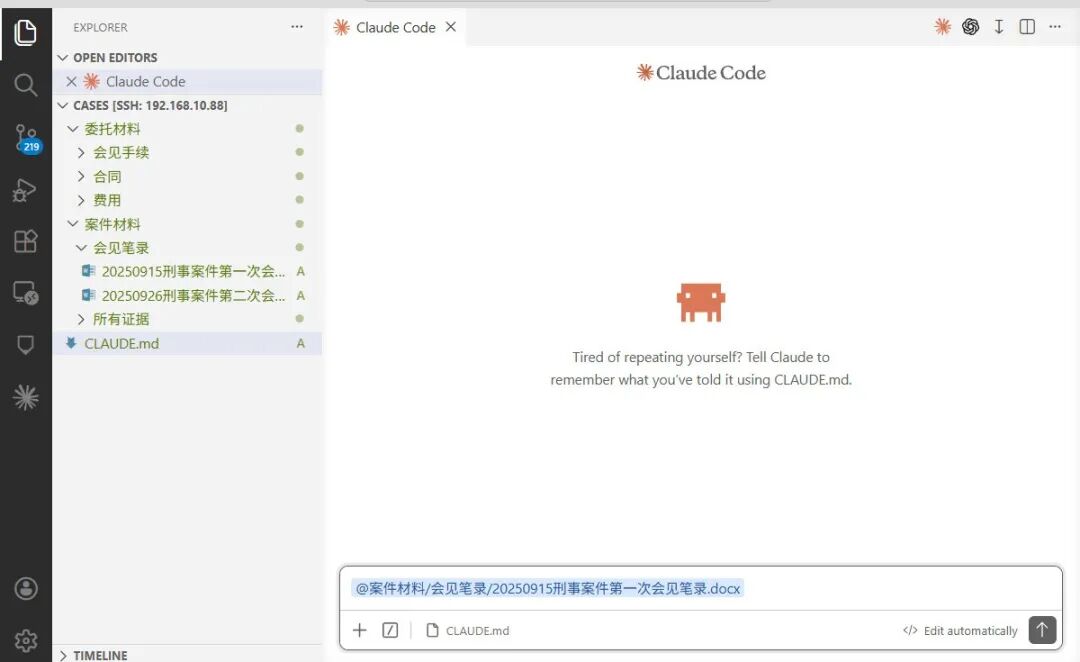Image resolution: width=1080 pixels, height=662 pixels.
Task: Open the Testing shield icon view
Action: pos(25,344)
